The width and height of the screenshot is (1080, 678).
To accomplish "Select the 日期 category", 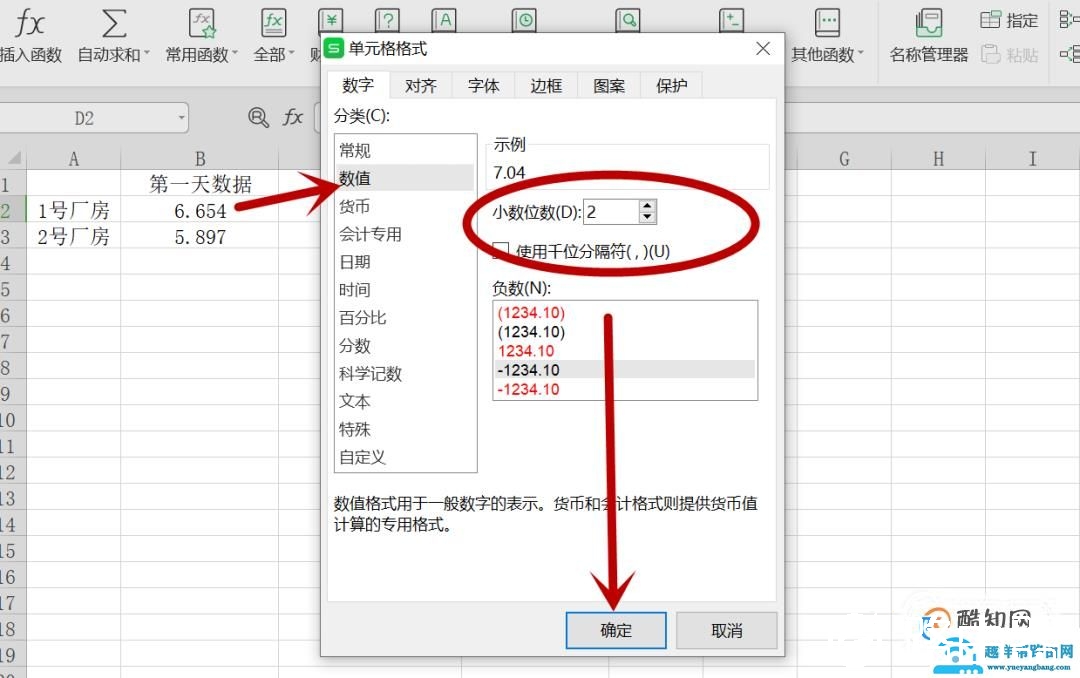I will pyautogui.click(x=405, y=262).
